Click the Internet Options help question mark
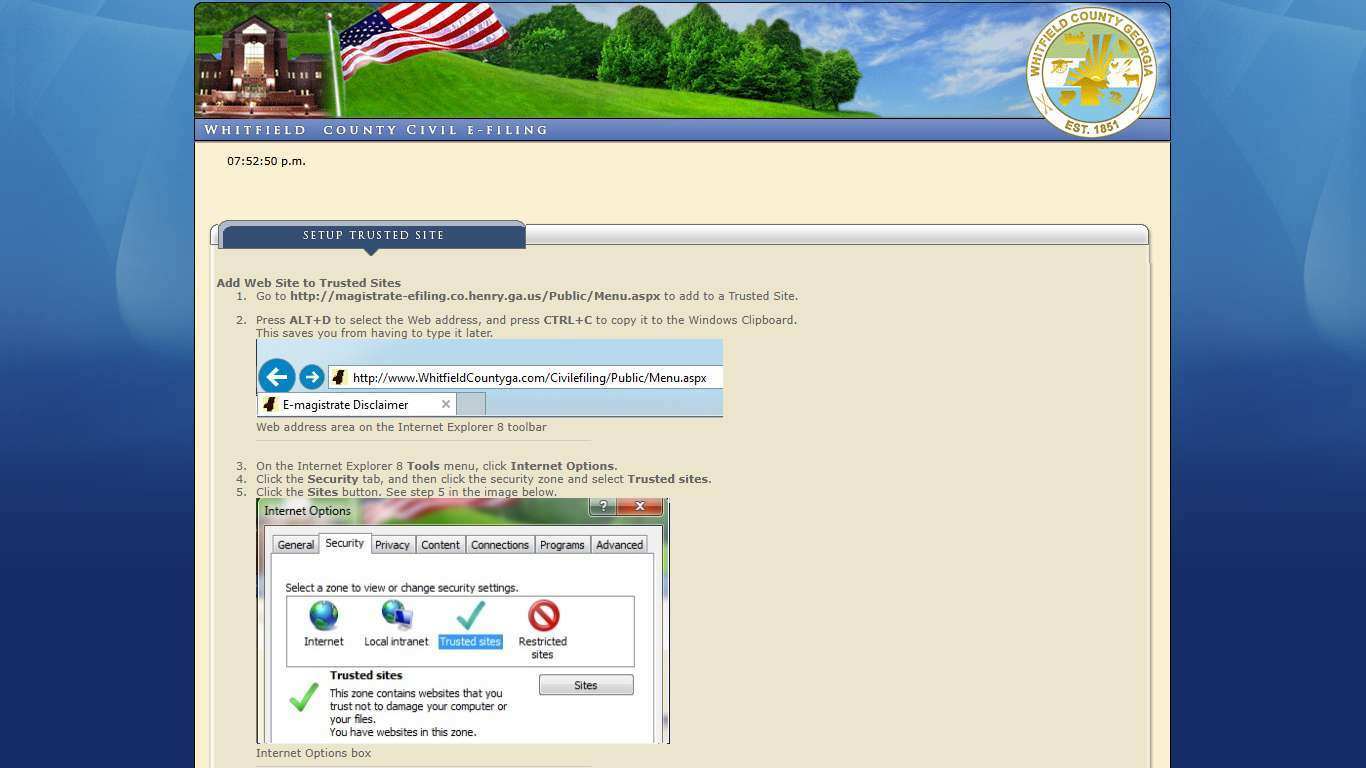 click(602, 507)
